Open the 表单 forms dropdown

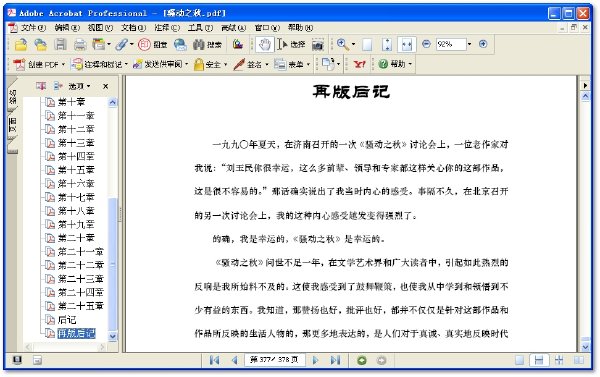point(292,64)
